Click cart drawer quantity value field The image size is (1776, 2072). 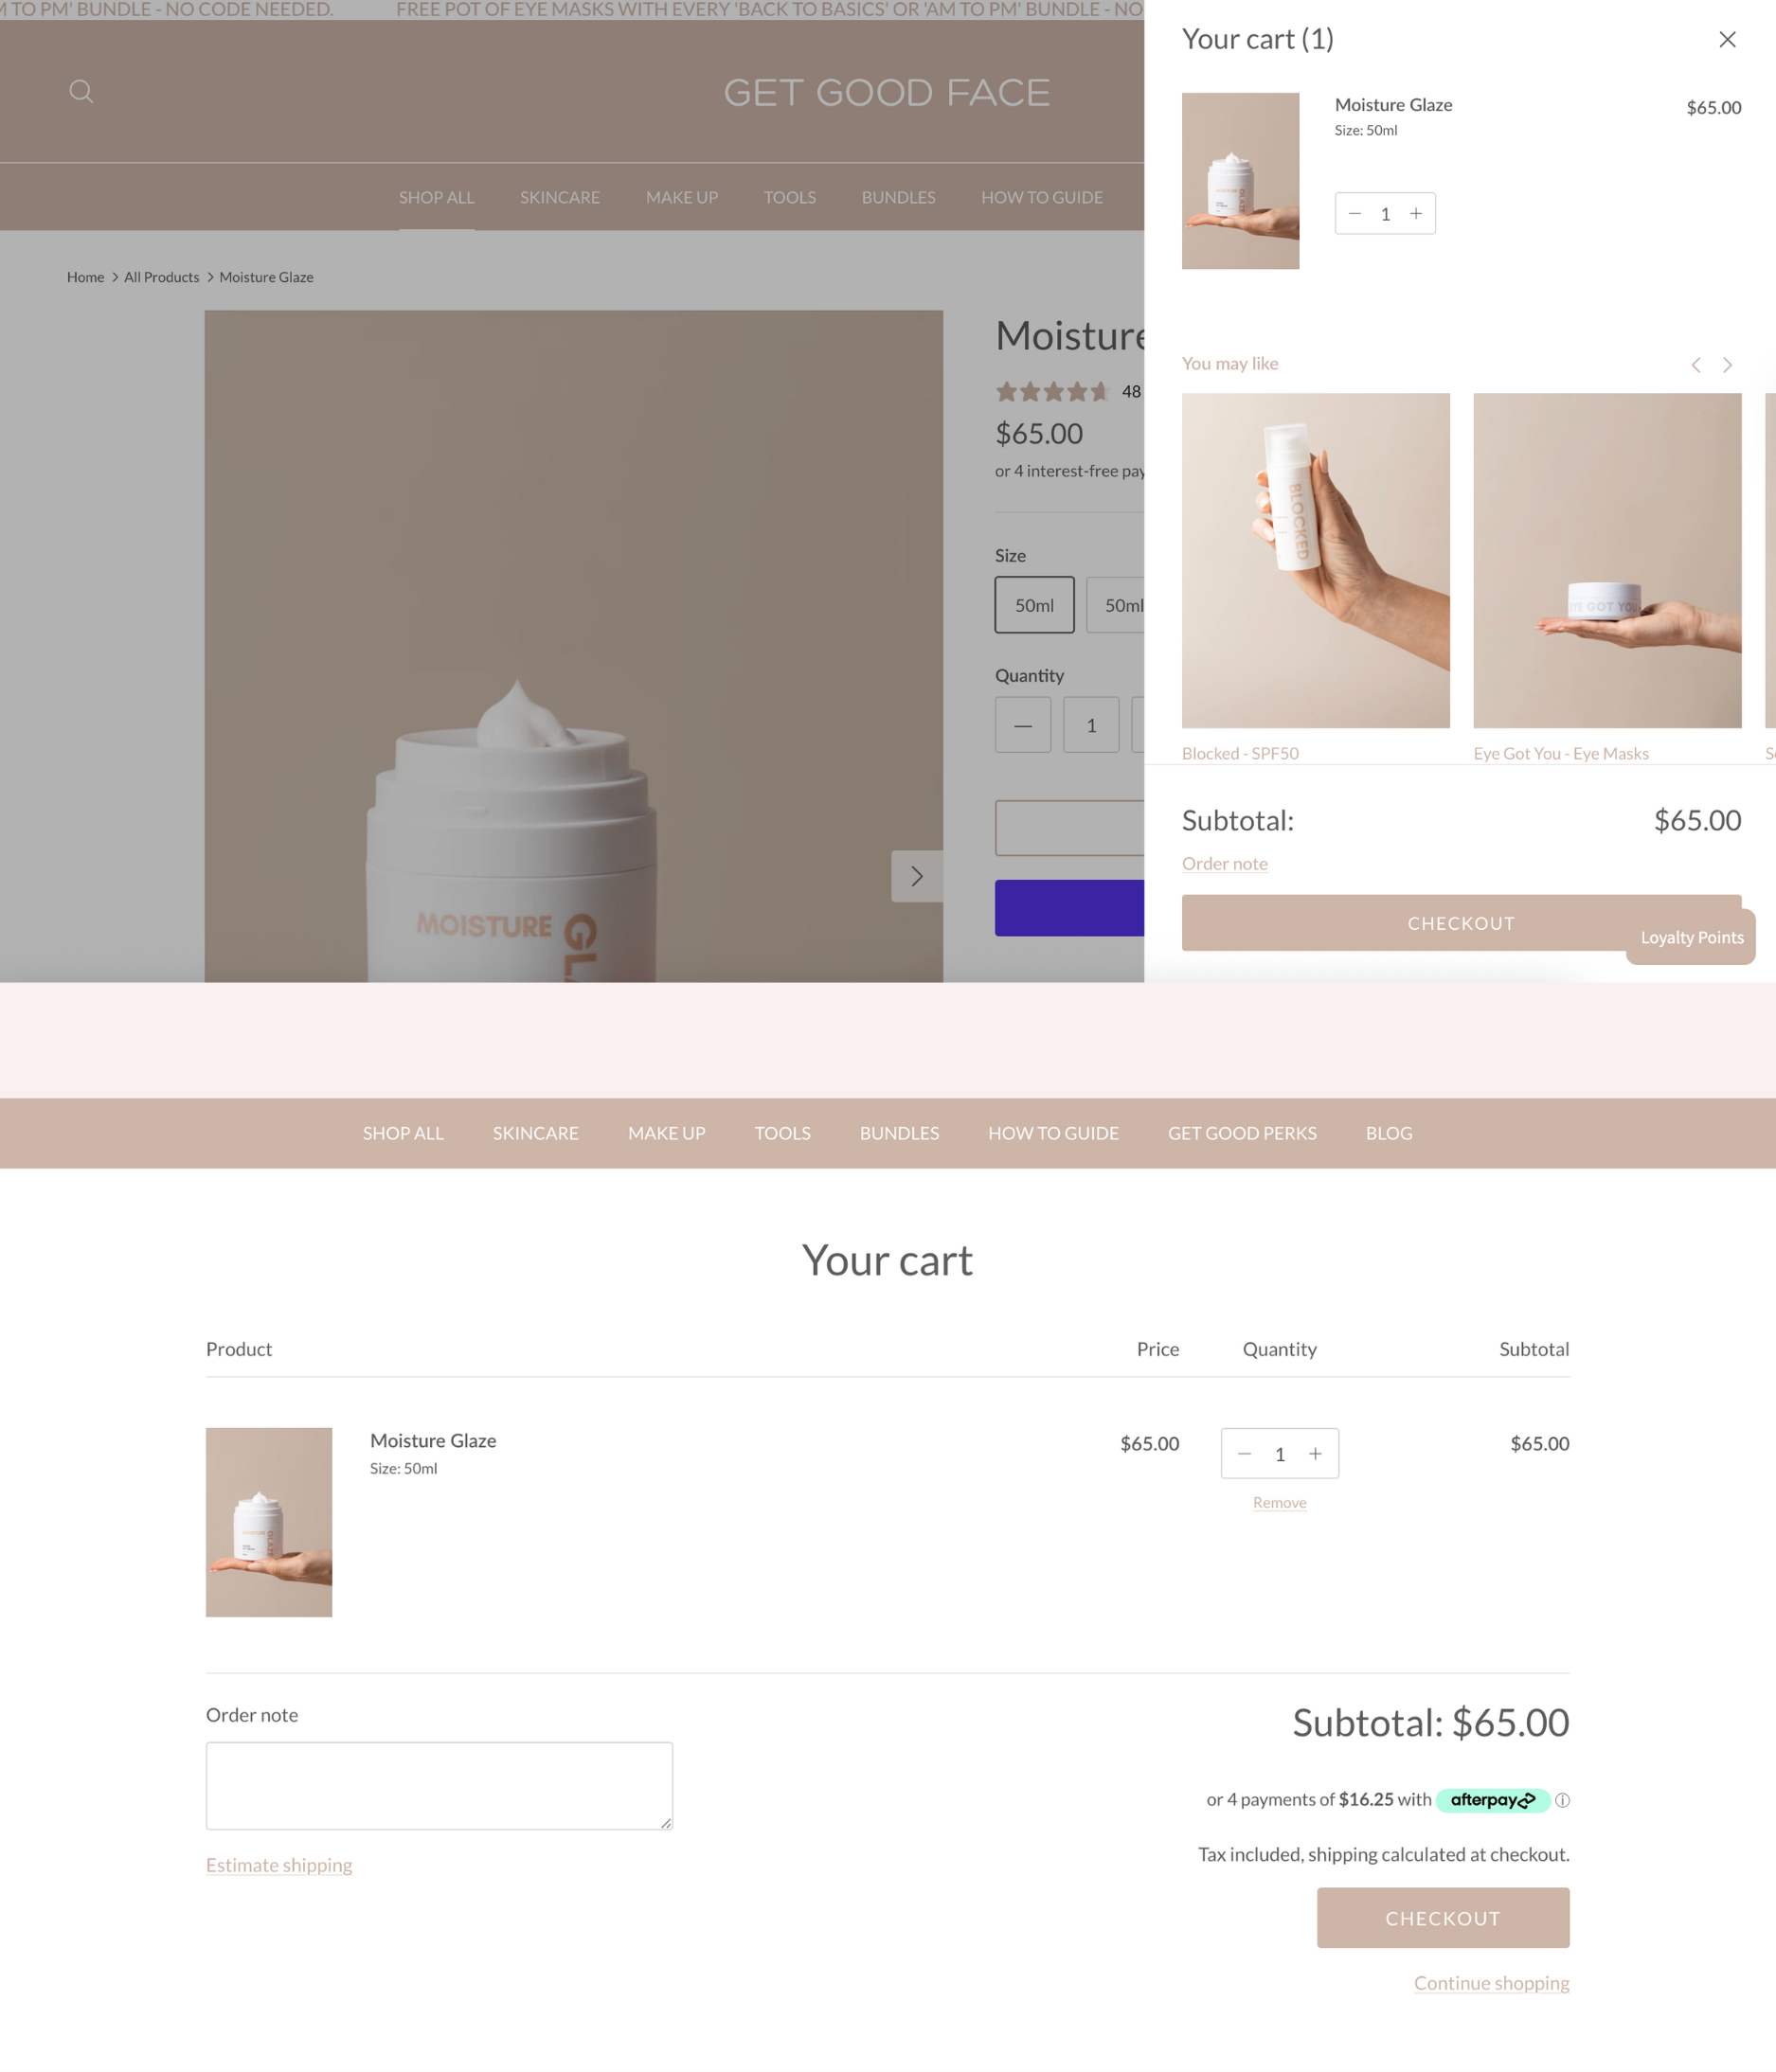(x=1386, y=214)
